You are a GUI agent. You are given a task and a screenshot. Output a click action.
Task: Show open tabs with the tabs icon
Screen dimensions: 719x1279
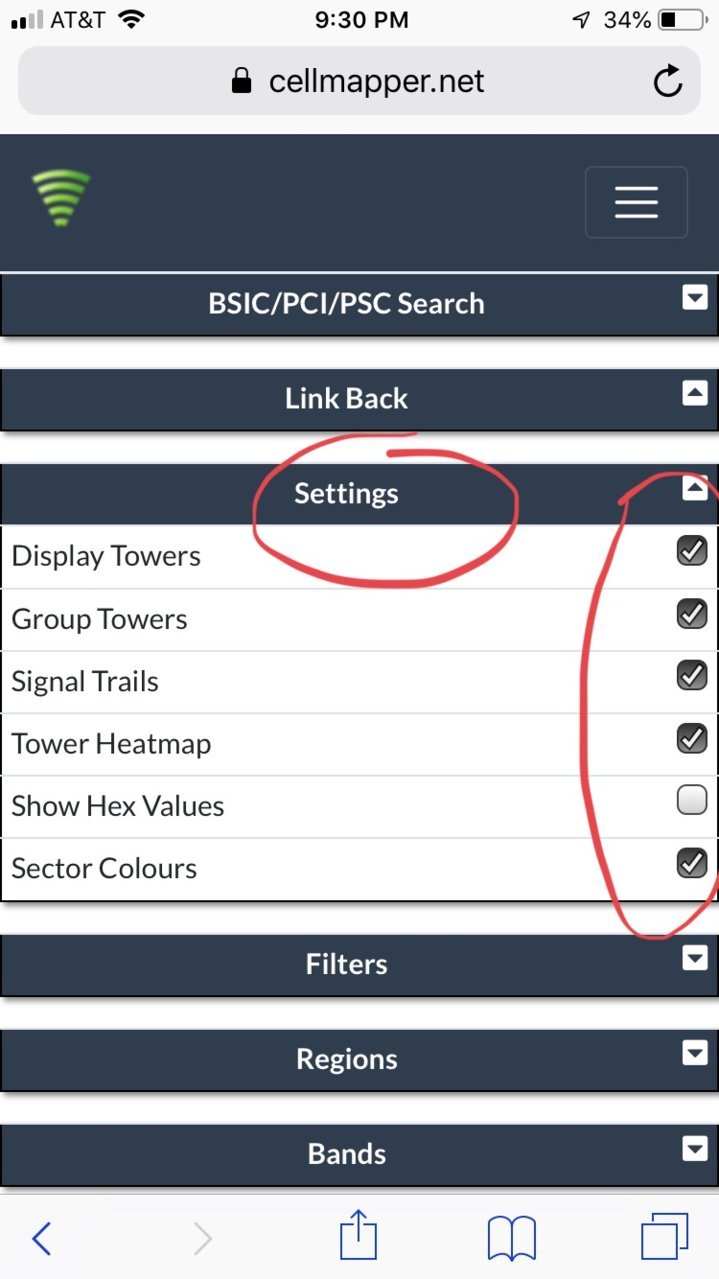(665, 1237)
